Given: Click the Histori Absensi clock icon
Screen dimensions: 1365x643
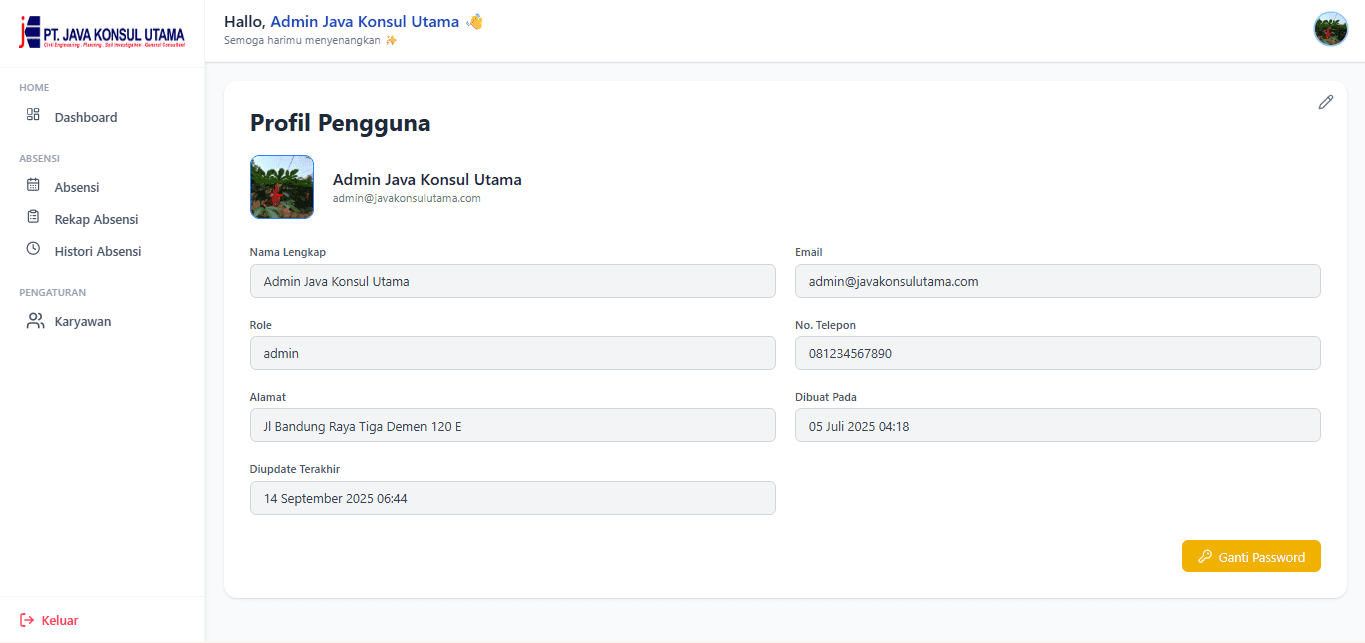Looking at the screenshot, I should [x=33, y=249].
